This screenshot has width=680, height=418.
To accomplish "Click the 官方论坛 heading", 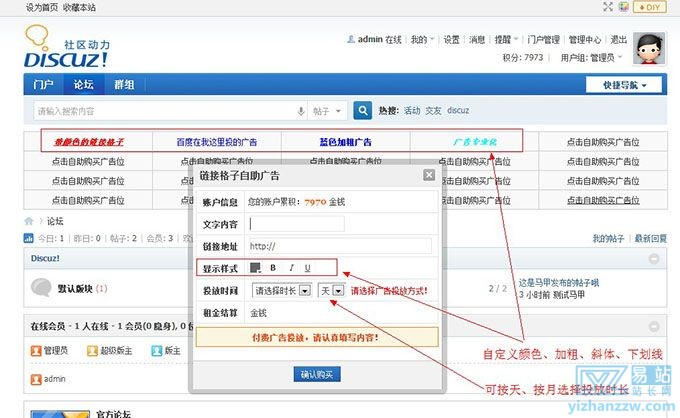I will coord(113,413).
